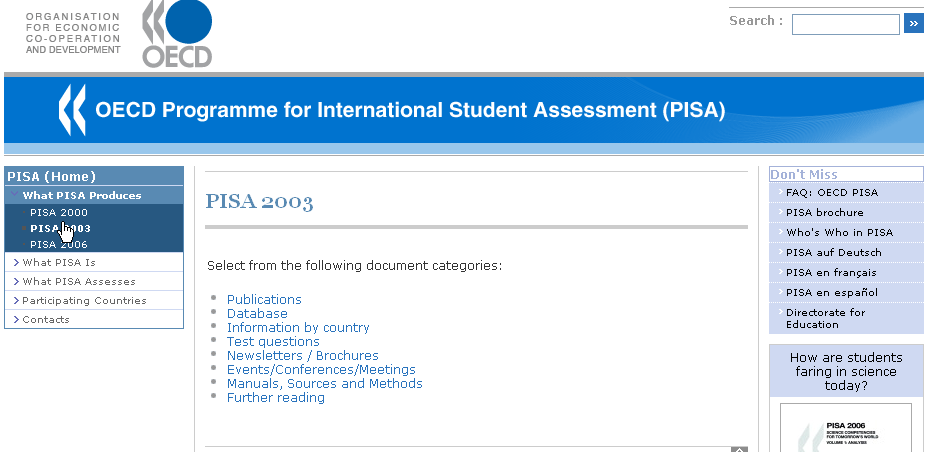925x452 pixels.
Task: Click the search go arrow button
Action: coord(913,23)
